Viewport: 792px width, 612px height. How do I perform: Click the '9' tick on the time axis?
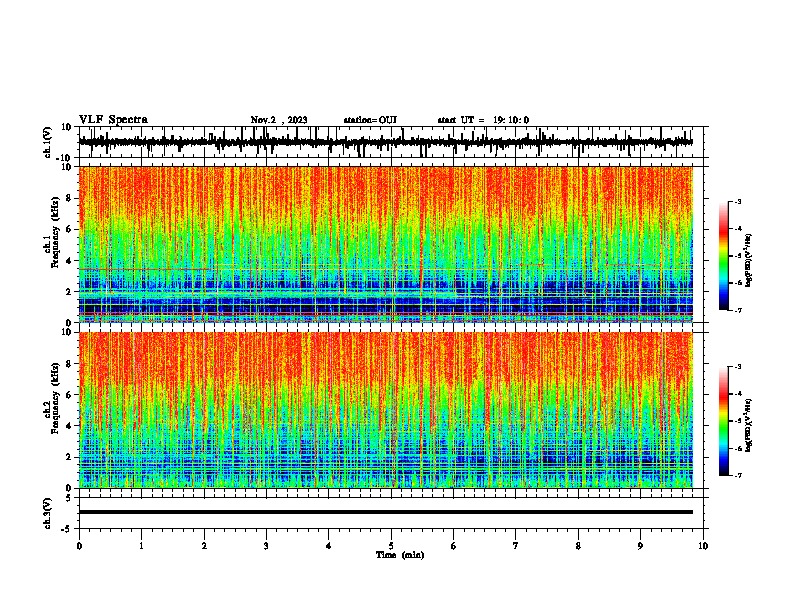[x=640, y=546]
